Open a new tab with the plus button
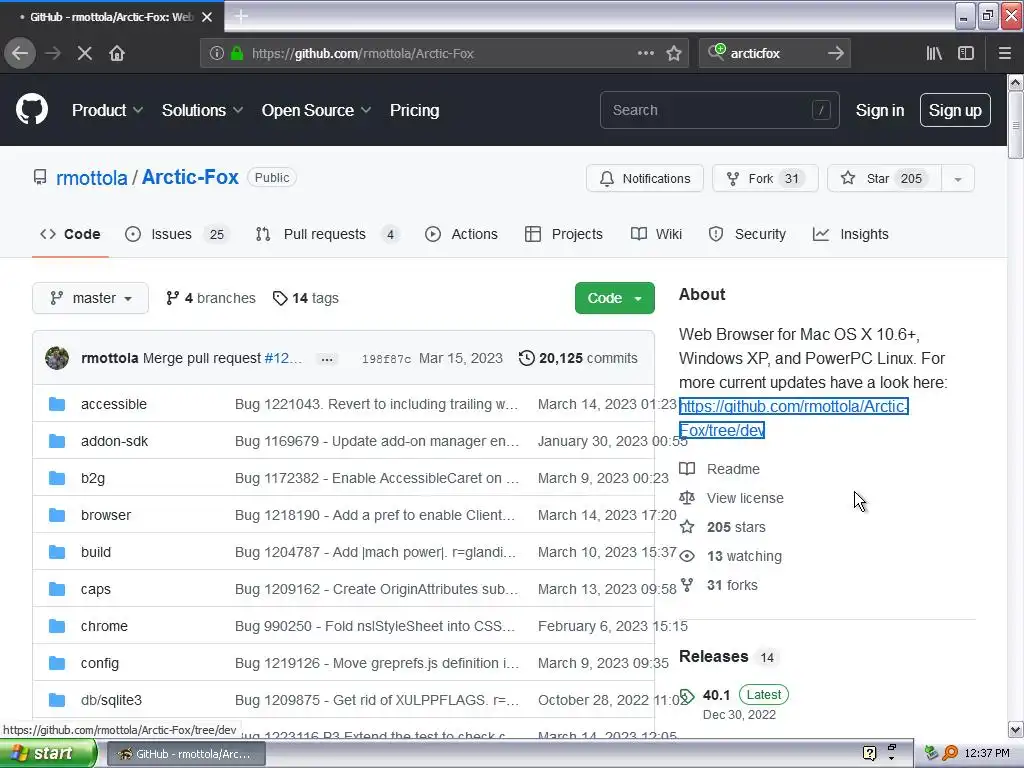The image size is (1024, 768). click(x=241, y=16)
